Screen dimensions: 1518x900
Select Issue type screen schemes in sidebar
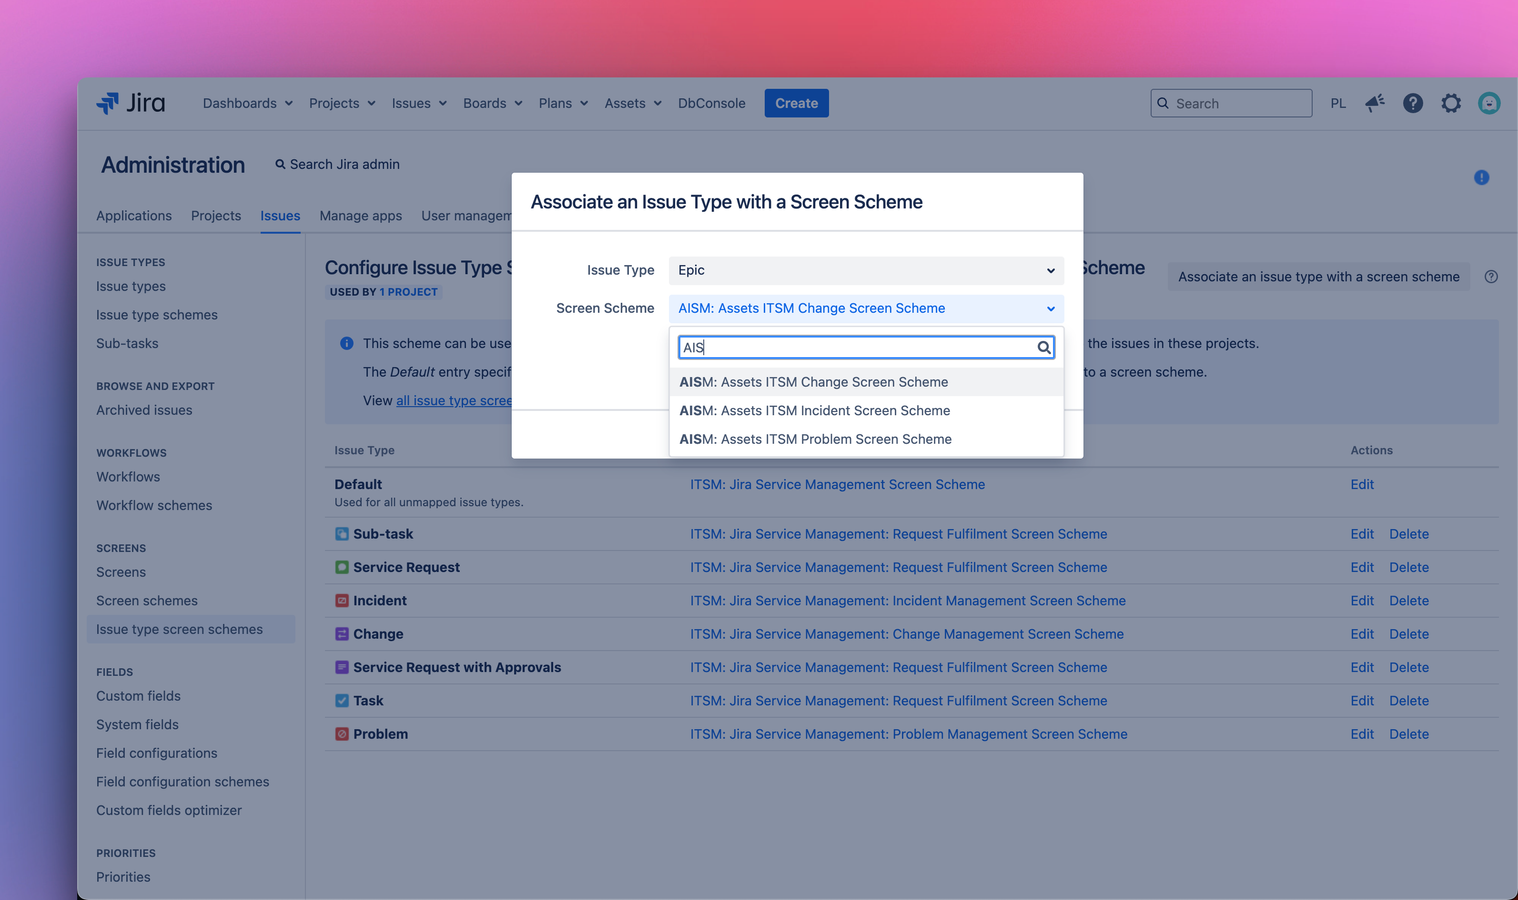click(x=191, y=629)
